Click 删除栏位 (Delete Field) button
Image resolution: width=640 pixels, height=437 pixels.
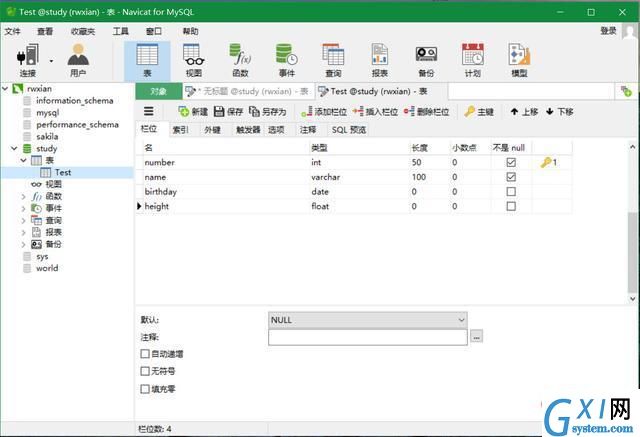coord(427,111)
